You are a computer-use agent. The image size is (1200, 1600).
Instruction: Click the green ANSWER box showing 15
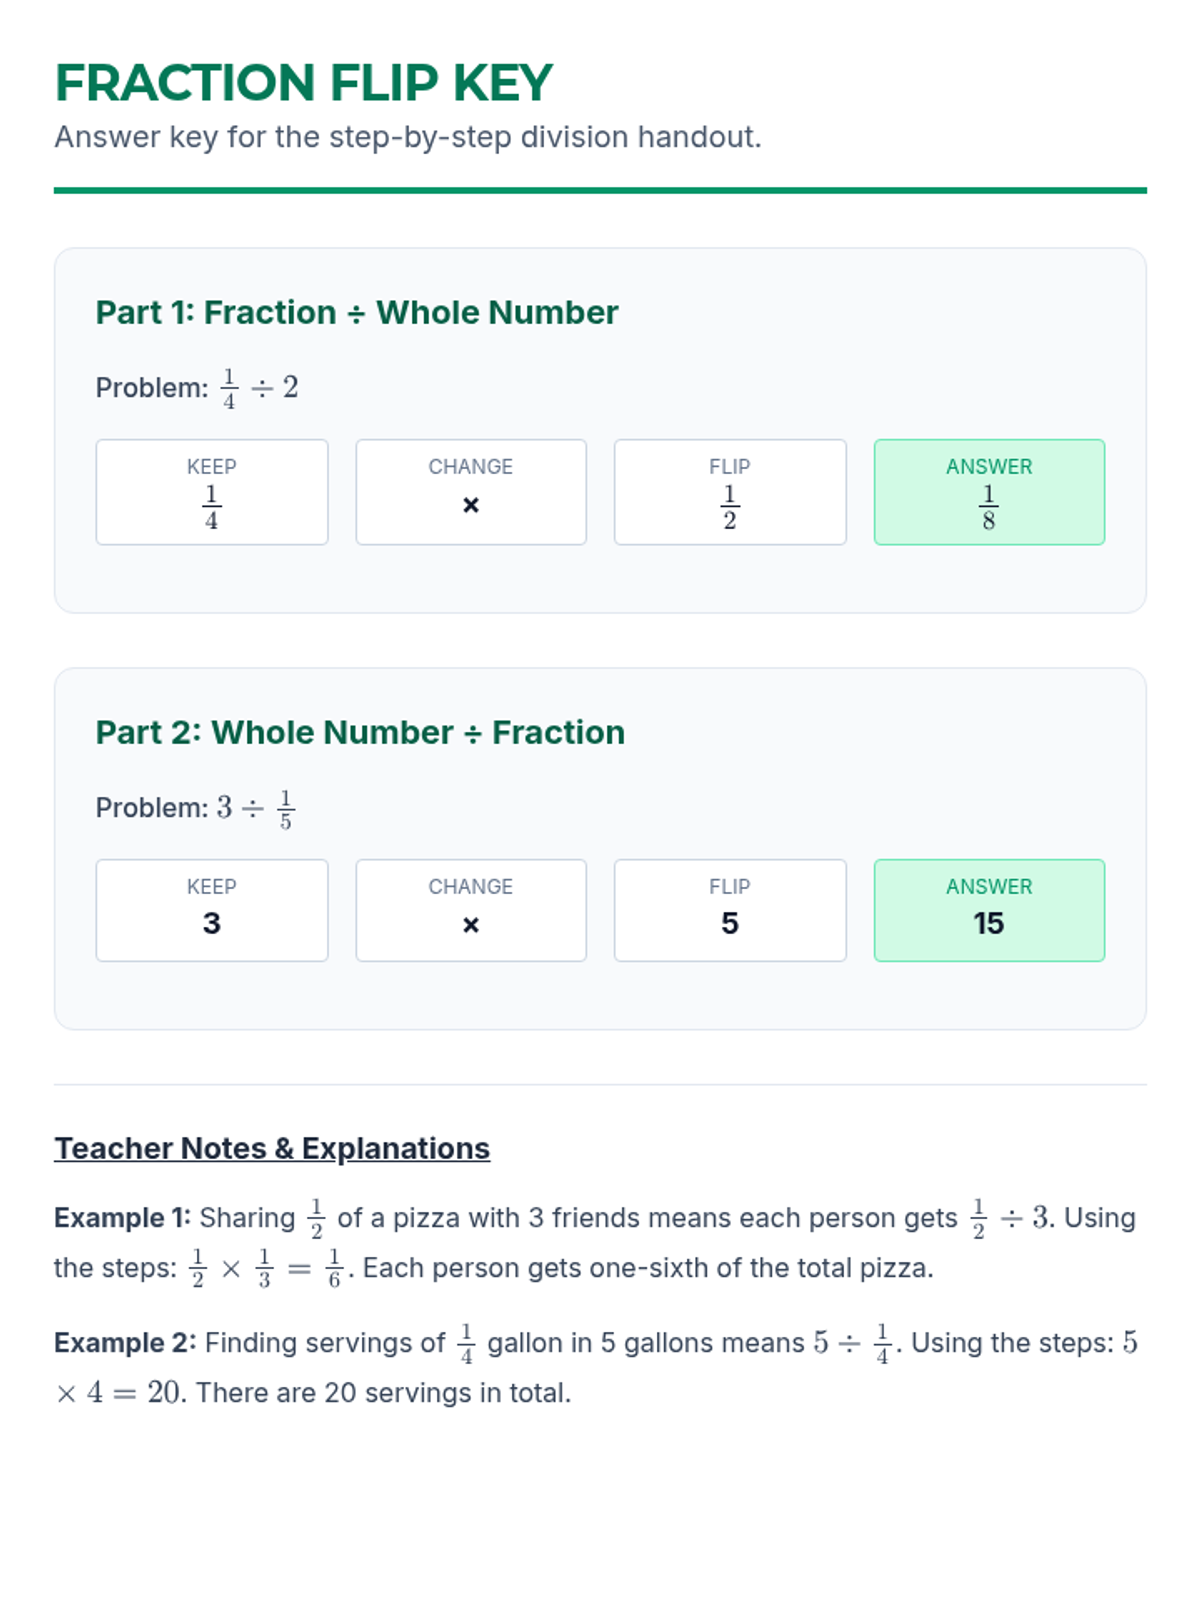click(x=988, y=910)
